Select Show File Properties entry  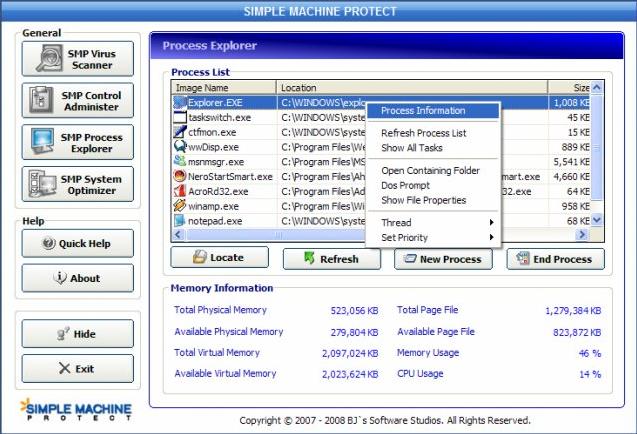[x=433, y=200]
